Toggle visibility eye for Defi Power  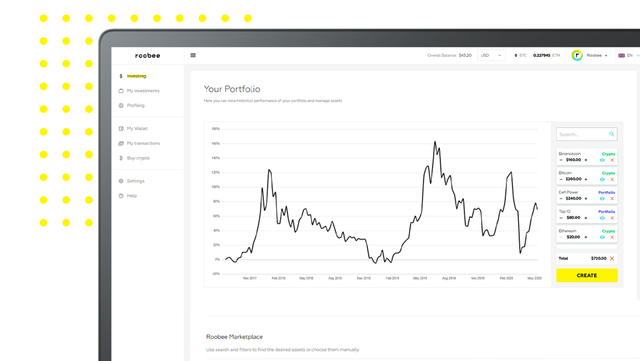(602, 198)
